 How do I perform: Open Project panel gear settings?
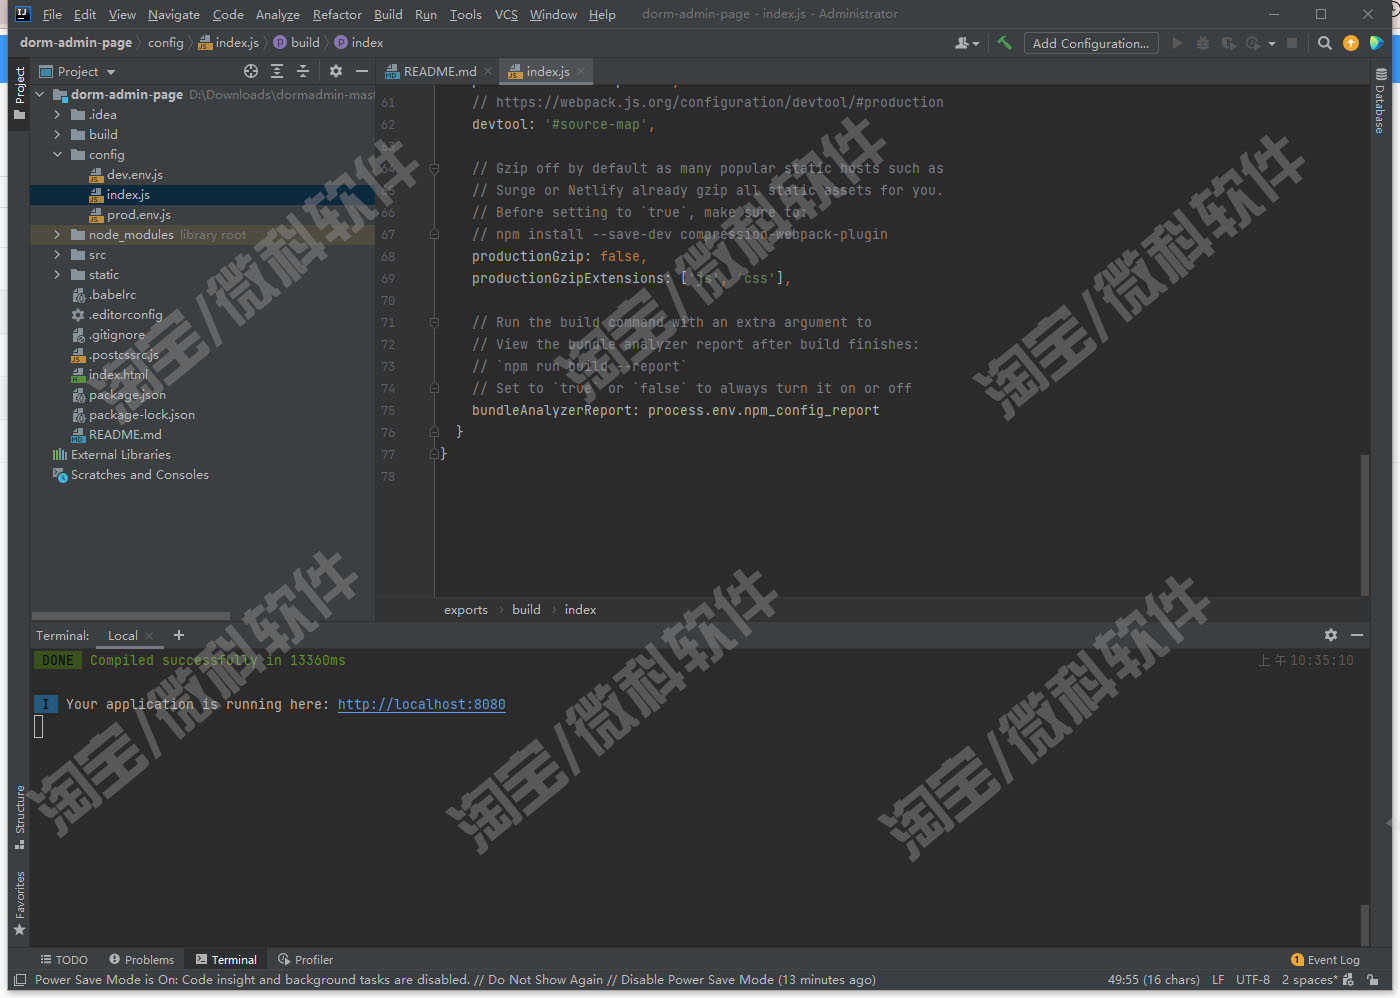pos(336,71)
